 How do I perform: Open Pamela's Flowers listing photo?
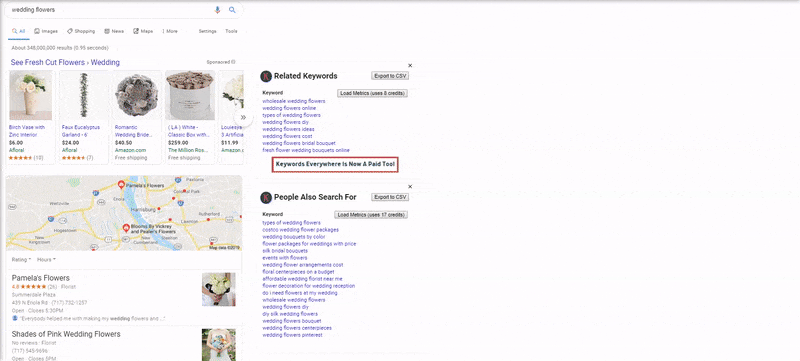(x=219, y=289)
